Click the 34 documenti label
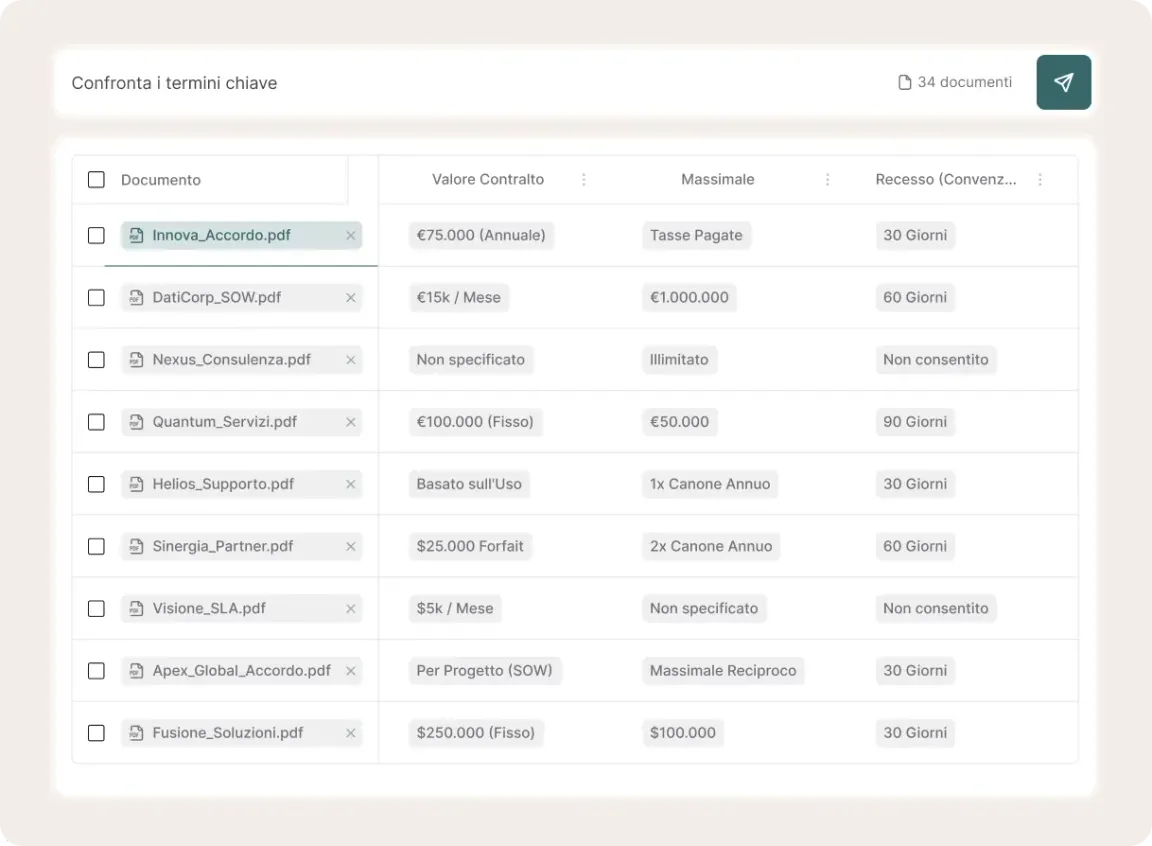The height and width of the screenshot is (846, 1152). (x=964, y=82)
